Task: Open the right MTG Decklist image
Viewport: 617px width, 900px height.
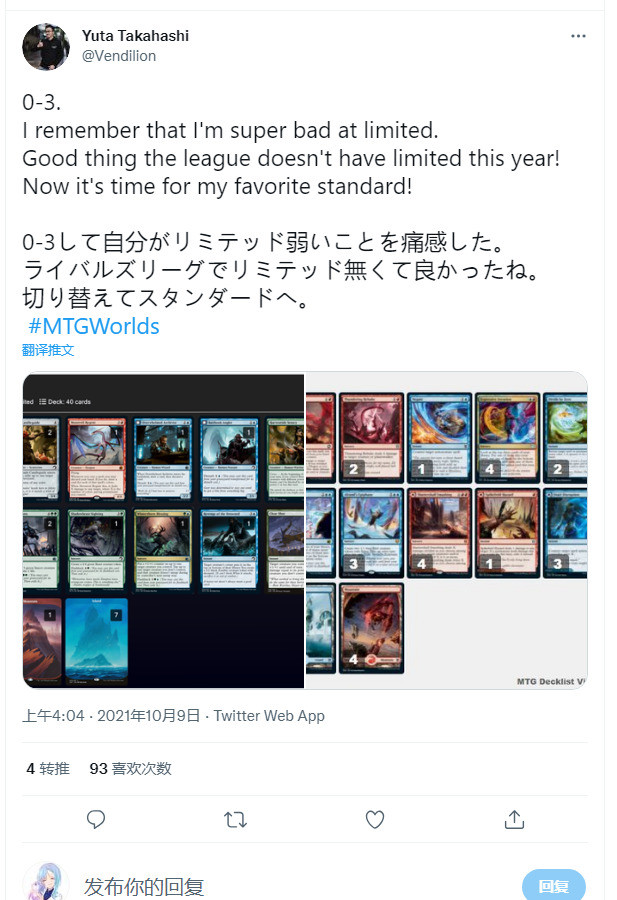Action: click(447, 530)
